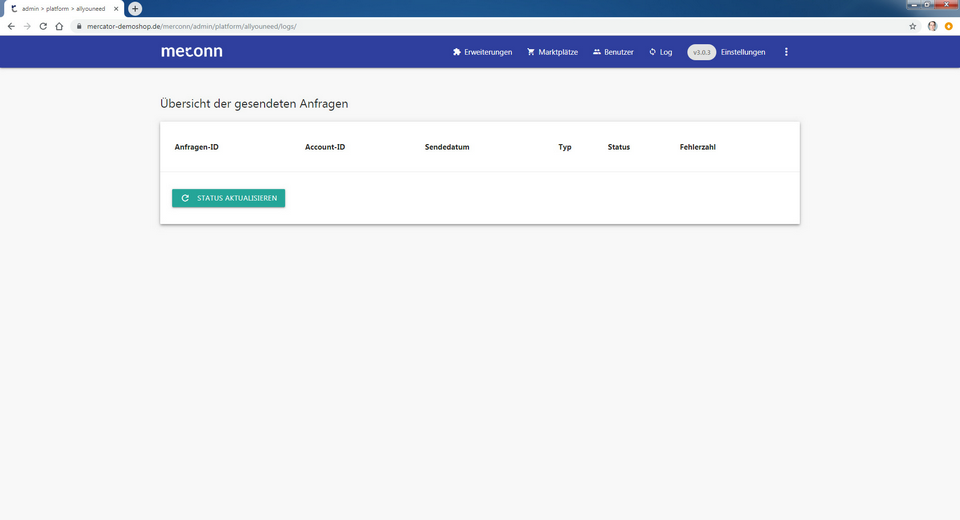Reload the page using browser refresh icon
960x520 pixels.
pyautogui.click(x=43, y=26)
